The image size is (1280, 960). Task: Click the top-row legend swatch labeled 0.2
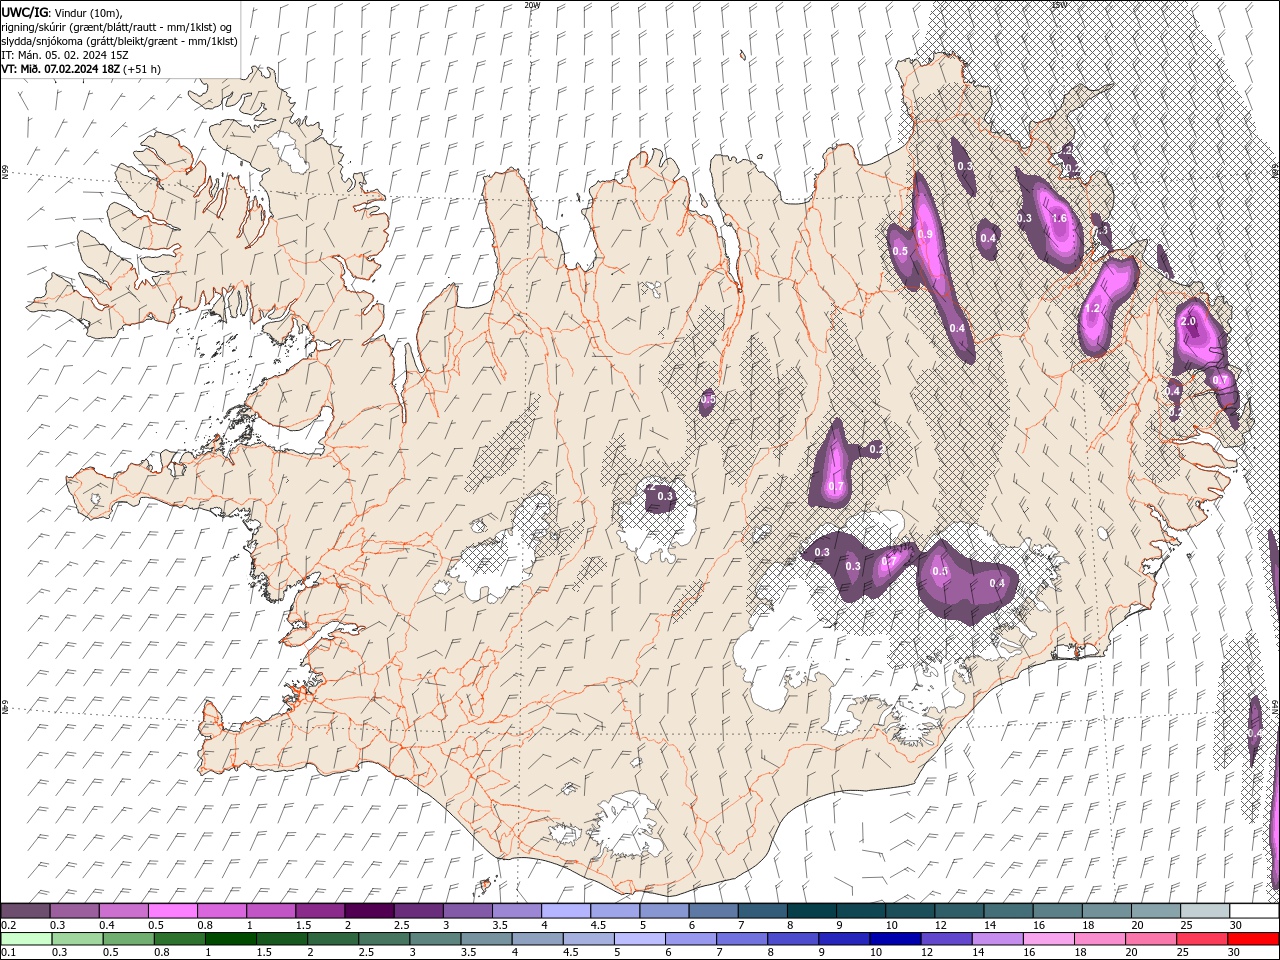click(25, 911)
